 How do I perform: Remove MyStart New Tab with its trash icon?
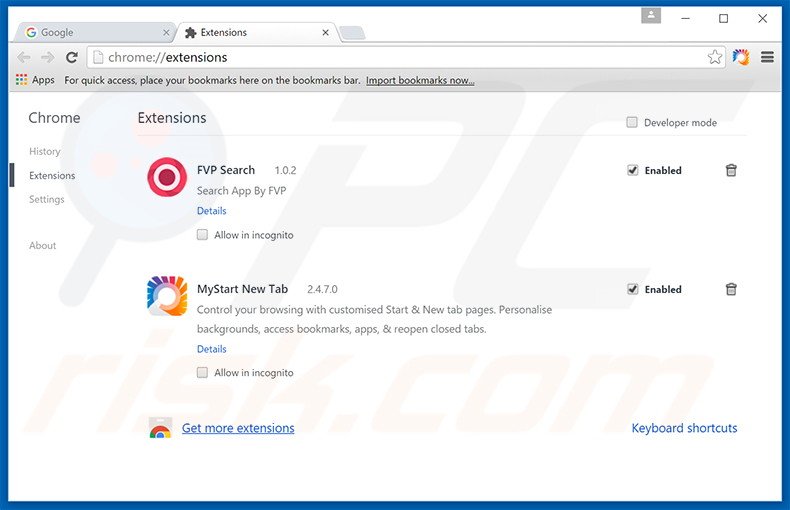point(731,289)
